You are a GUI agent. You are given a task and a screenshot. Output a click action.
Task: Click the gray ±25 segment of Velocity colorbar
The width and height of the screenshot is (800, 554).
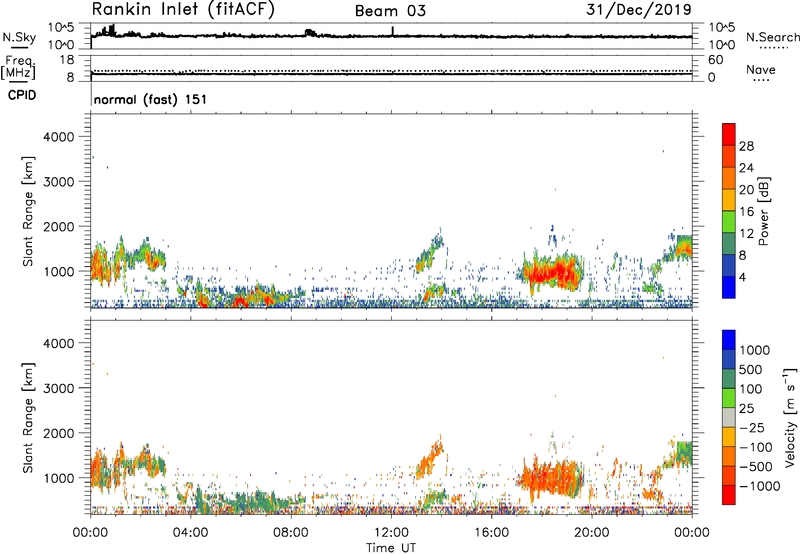(x=729, y=417)
